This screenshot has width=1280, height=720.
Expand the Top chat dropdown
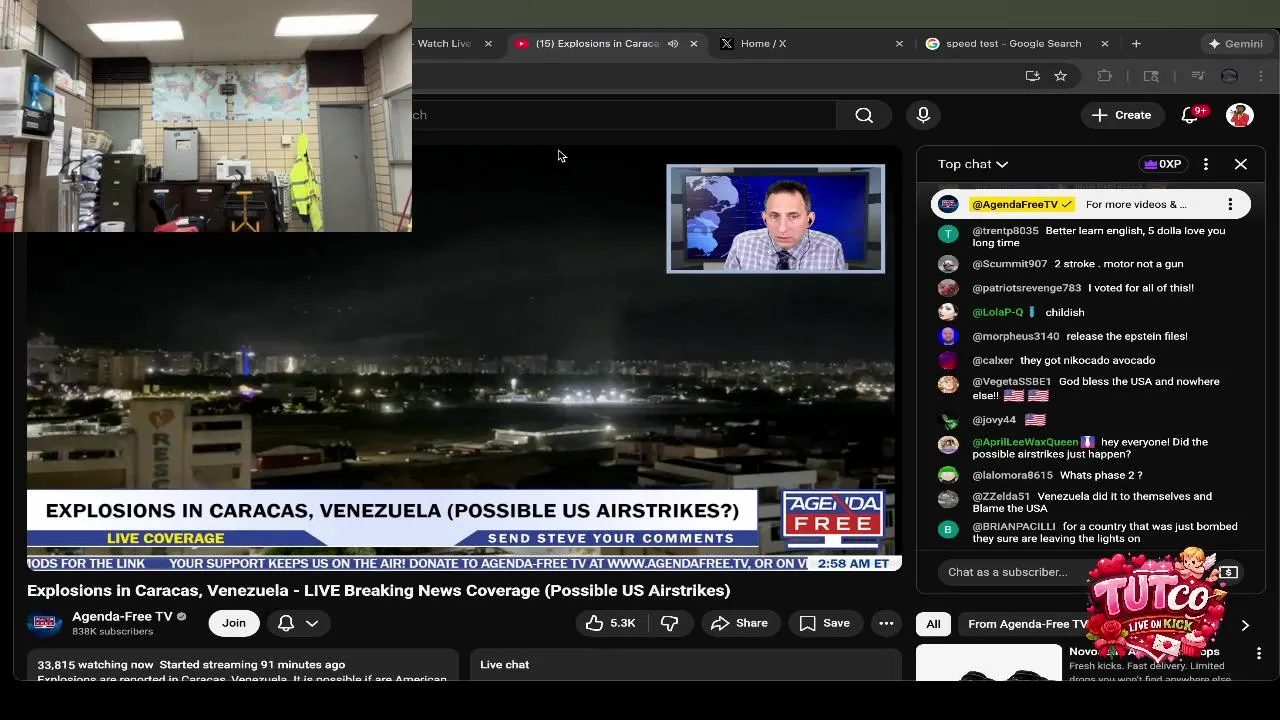pos(973,164)
